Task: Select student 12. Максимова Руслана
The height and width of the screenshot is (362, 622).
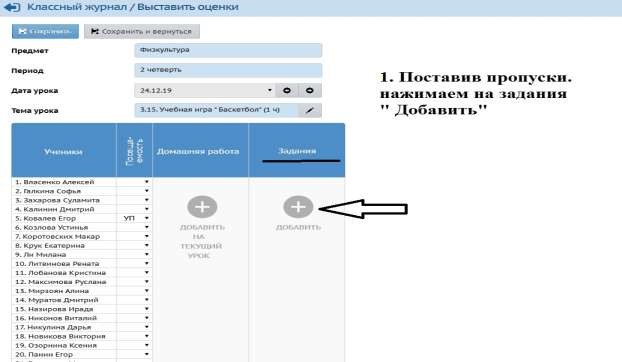Action: click(61, 282)
